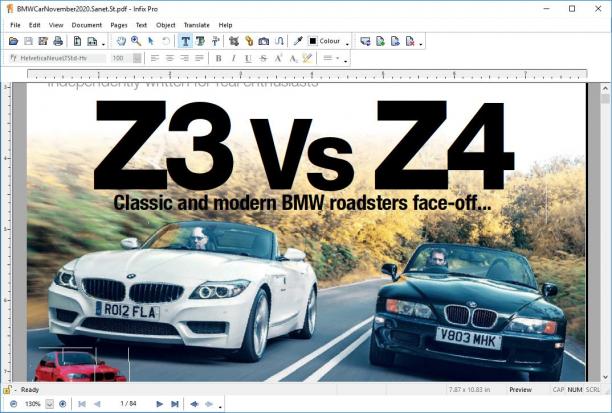Zoom out with the minus button

[x=14, y=404]
